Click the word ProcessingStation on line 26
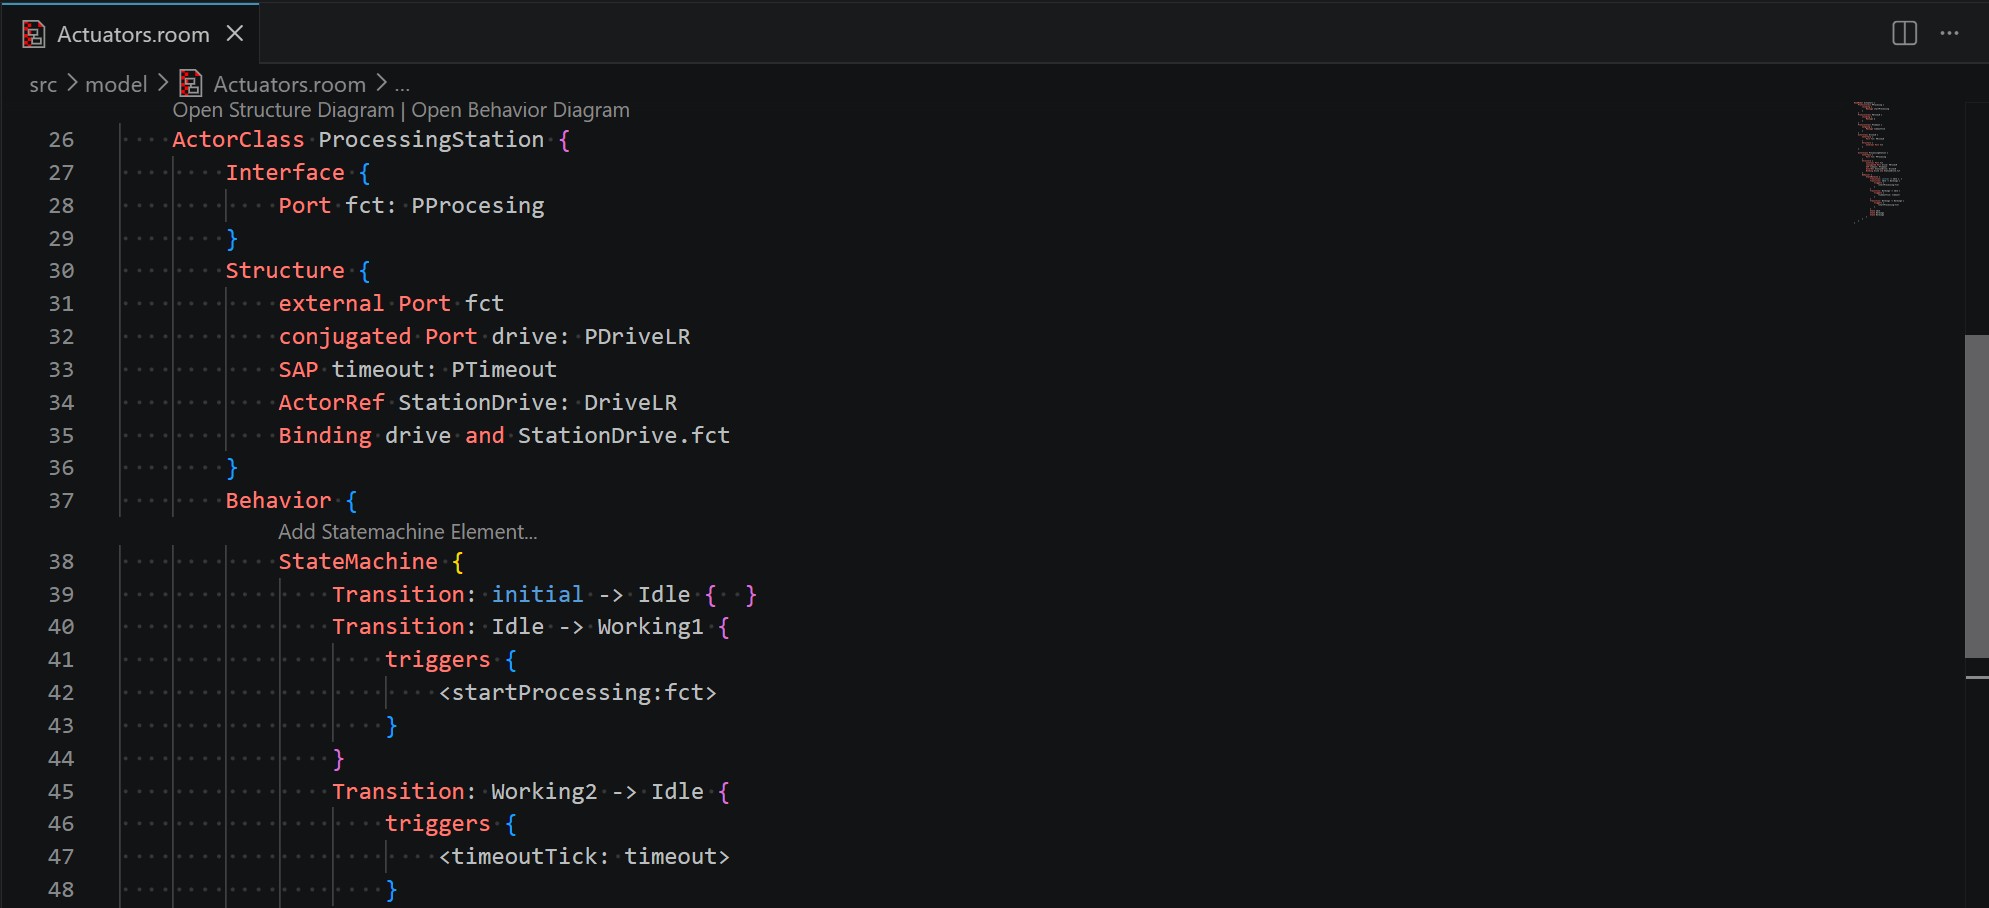 coord(431,140)
